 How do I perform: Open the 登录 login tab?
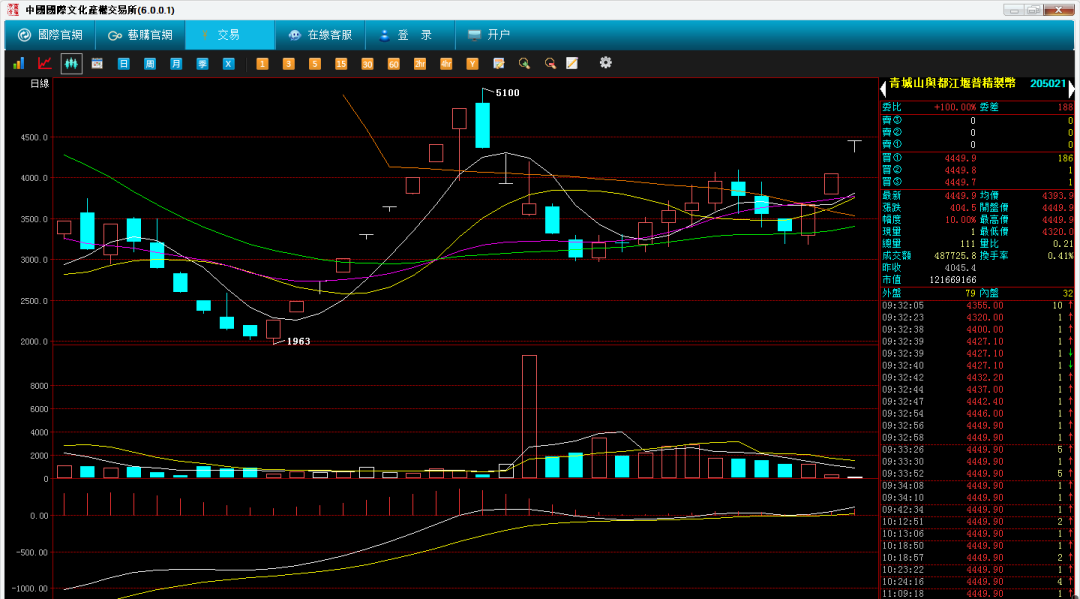[410, 34]
